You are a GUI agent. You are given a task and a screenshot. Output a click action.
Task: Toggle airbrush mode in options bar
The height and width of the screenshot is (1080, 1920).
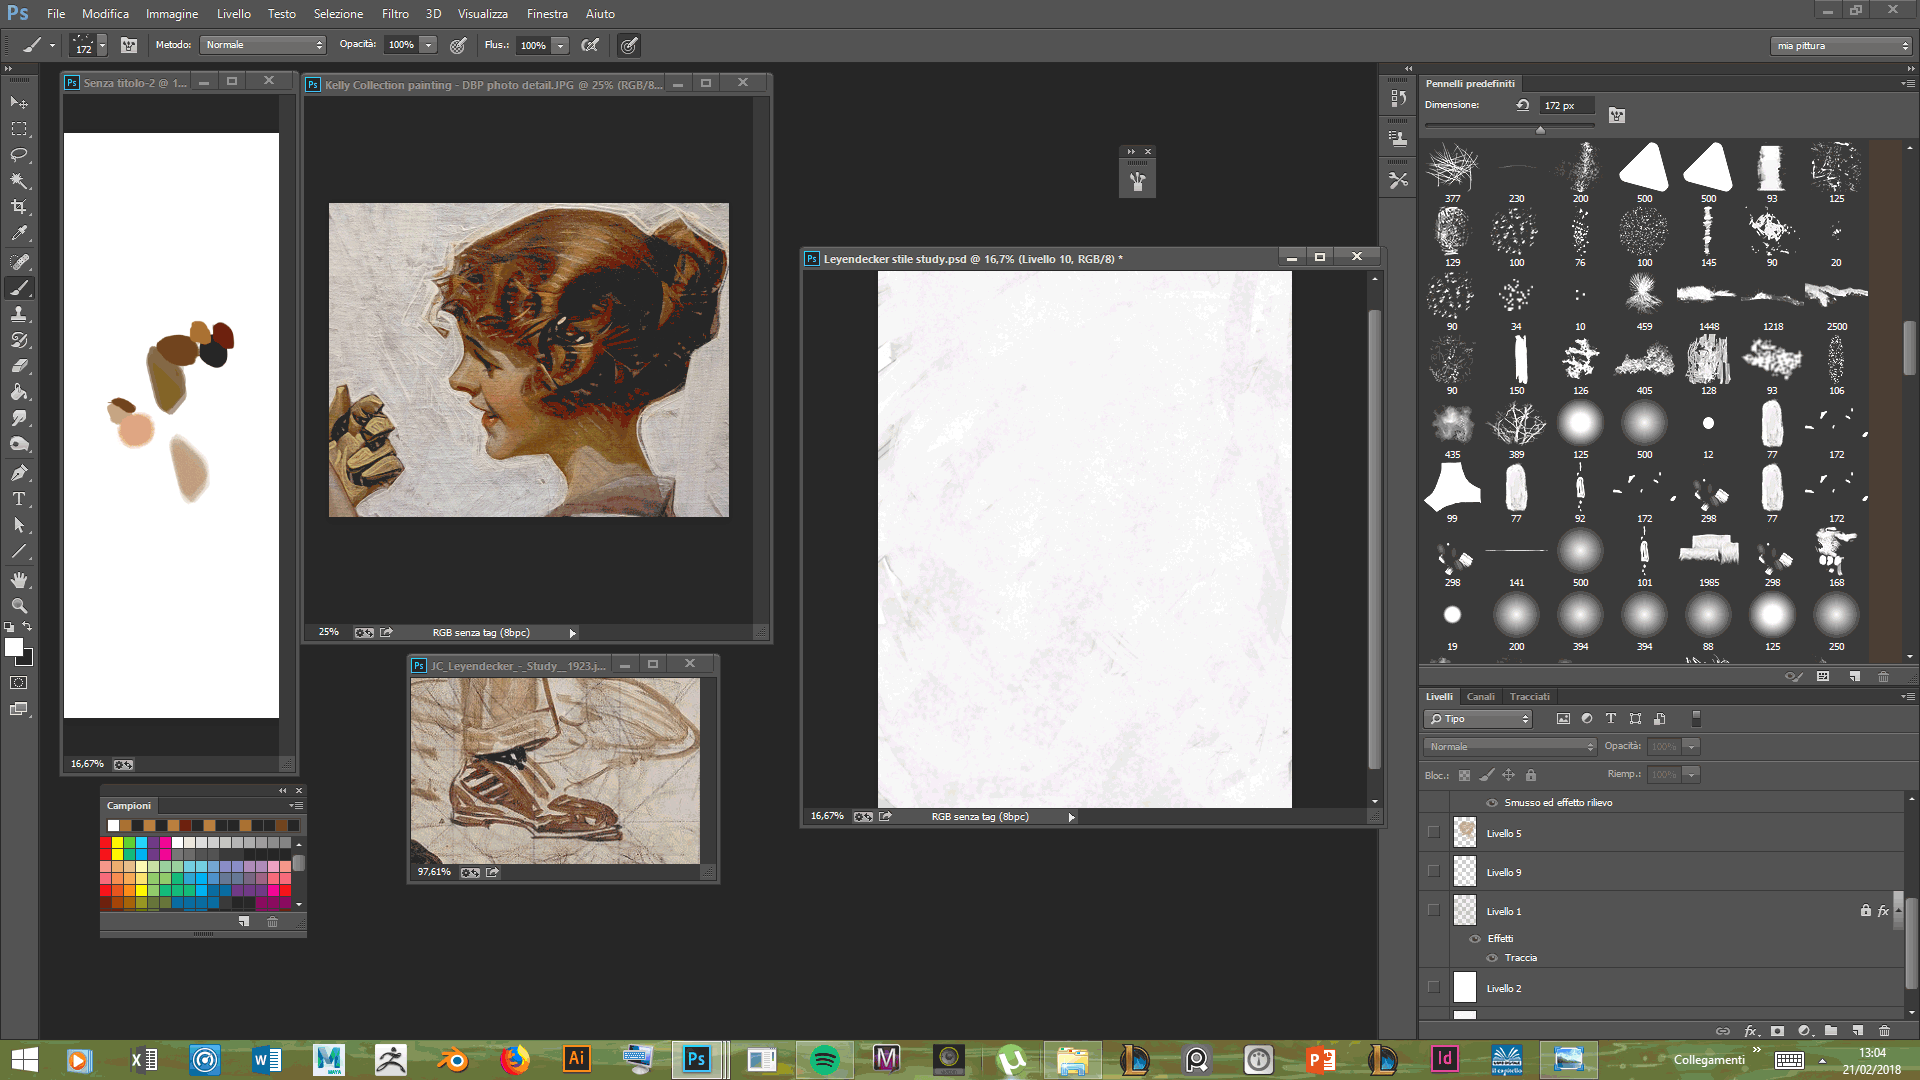(590, 45)
